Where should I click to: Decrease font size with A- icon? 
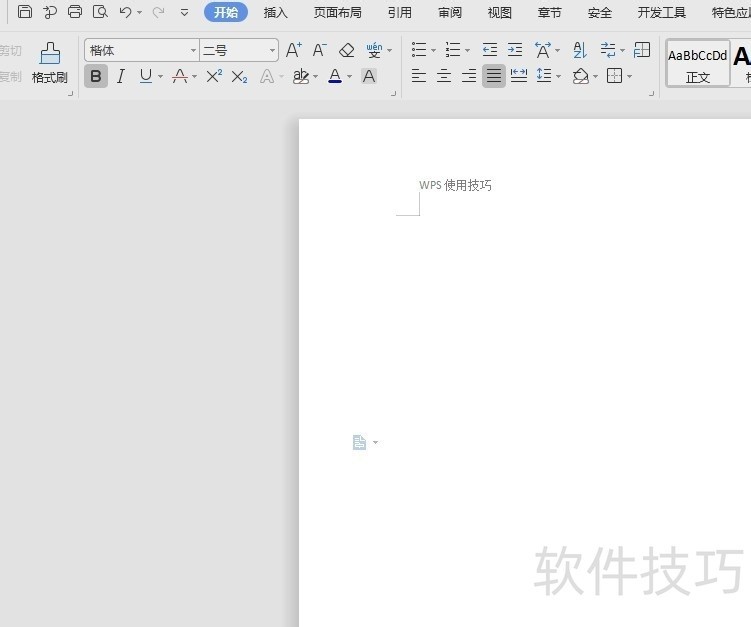(x=319, y=50)
